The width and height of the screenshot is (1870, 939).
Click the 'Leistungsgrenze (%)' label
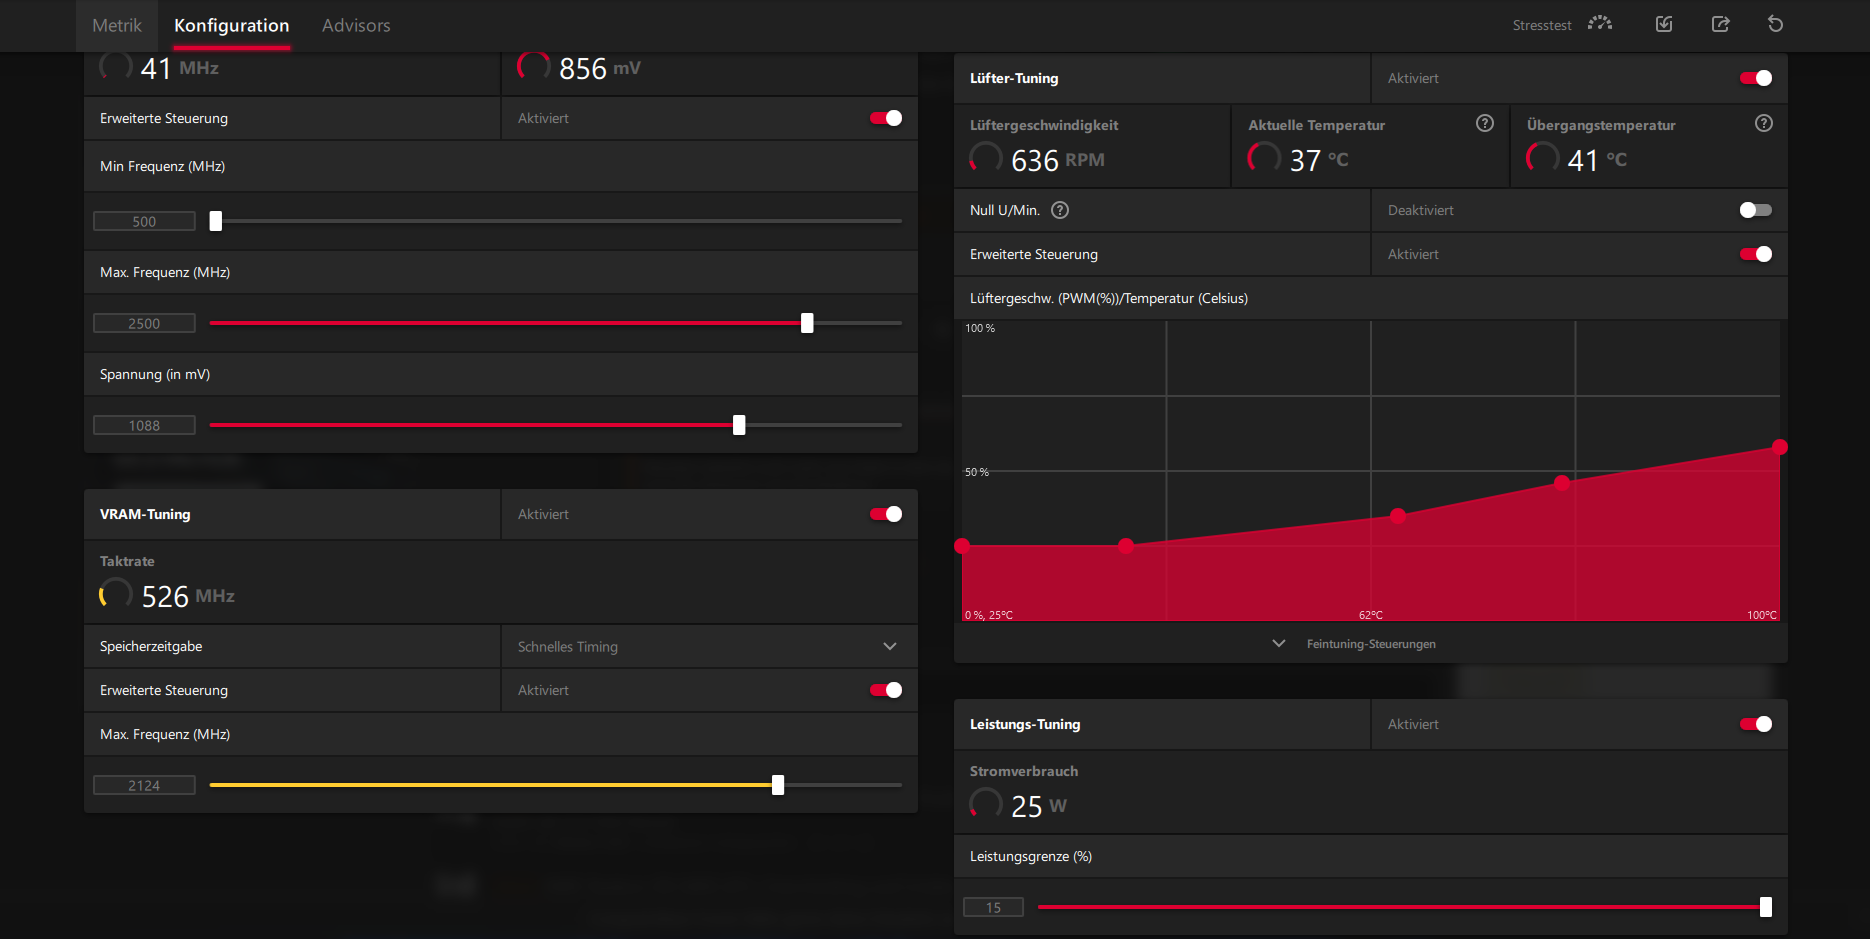(x=1031, y=856)
